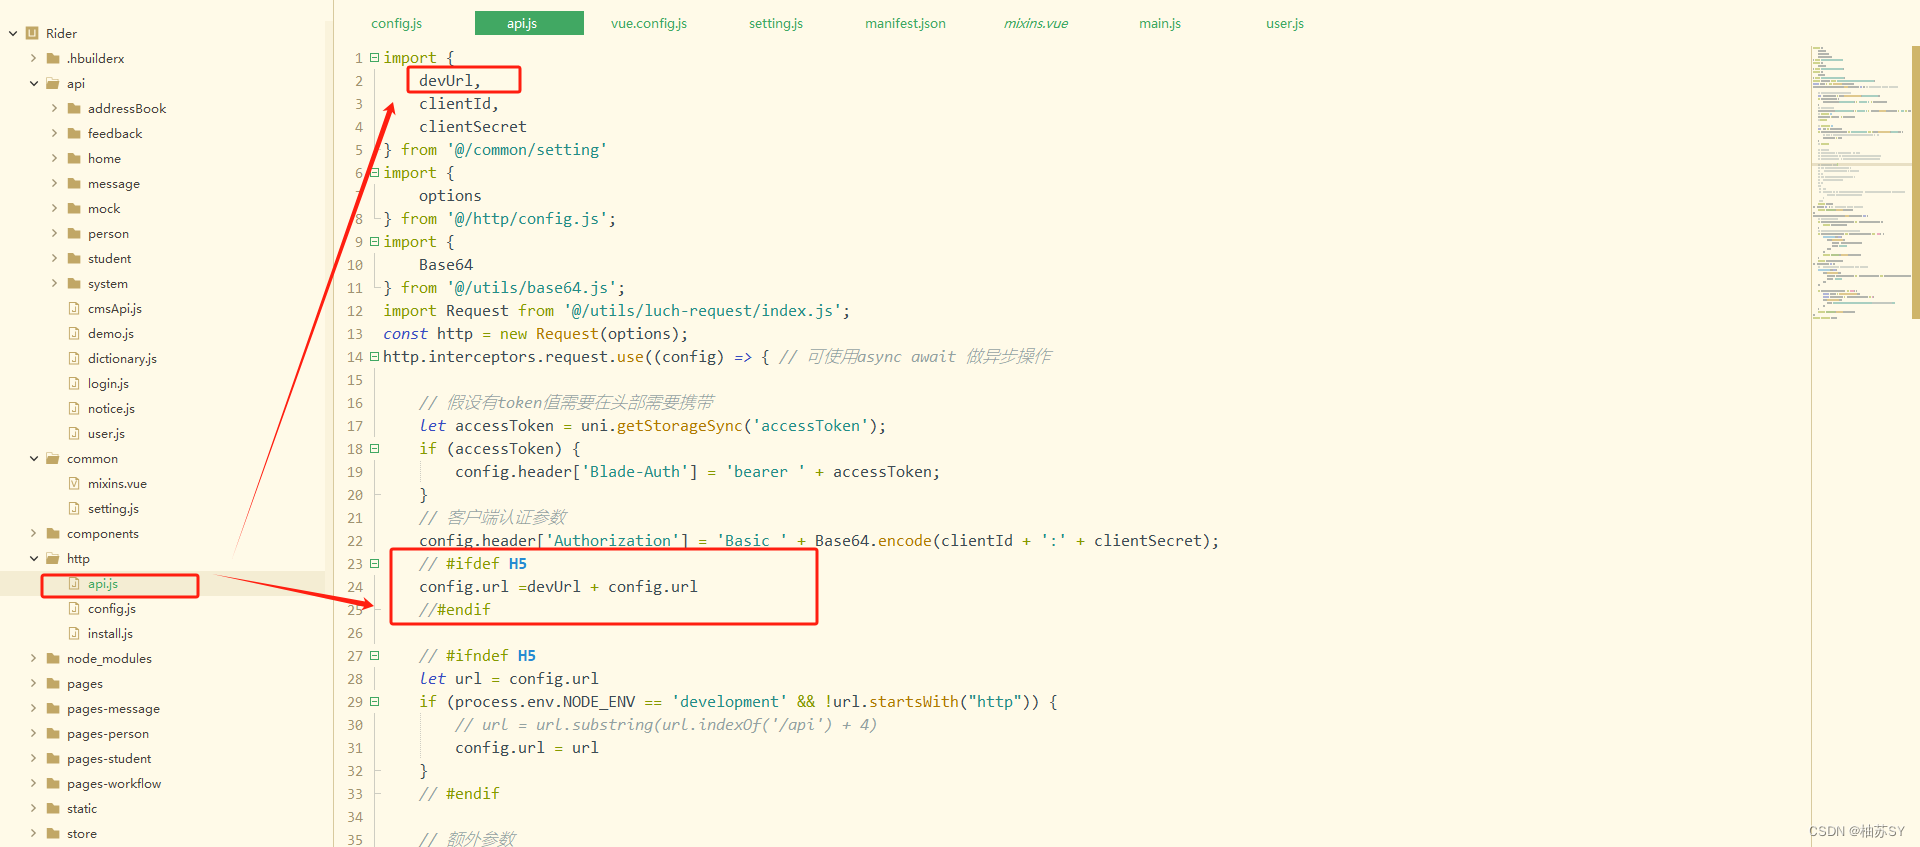The image size is (1920, 847).
Task: Select api.js in the file tree
Action: pyautogui.click(x=103, y=584)
